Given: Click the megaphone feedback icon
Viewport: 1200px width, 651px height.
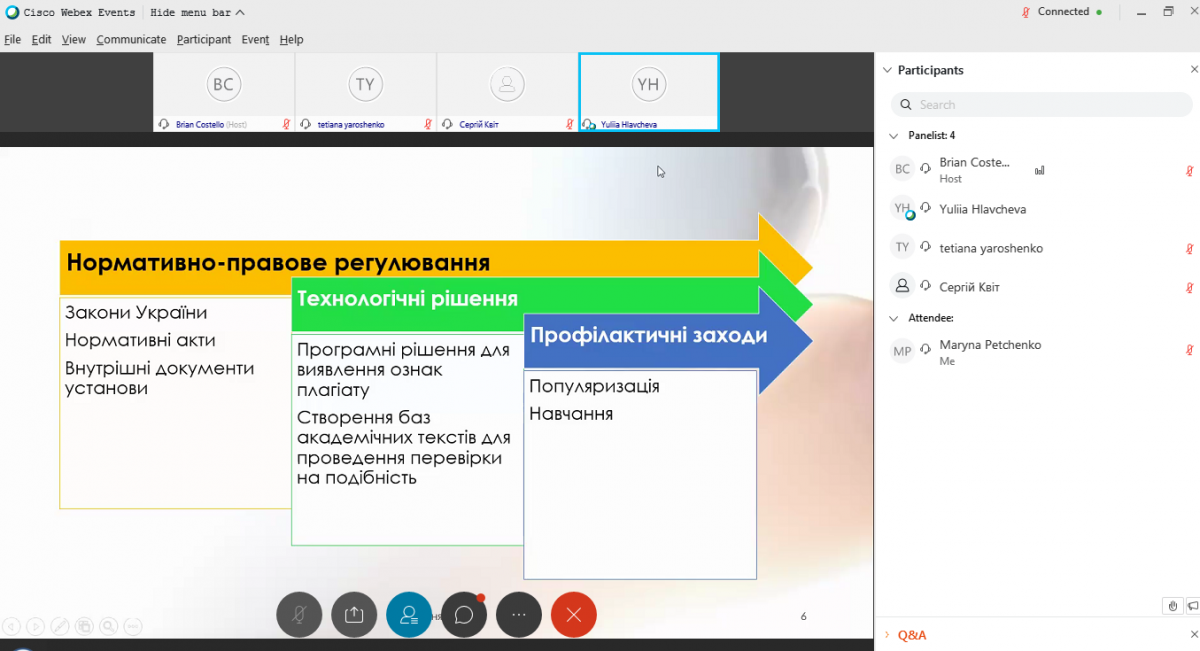Looking at the screenshot, I should [x=1192, y=606].
